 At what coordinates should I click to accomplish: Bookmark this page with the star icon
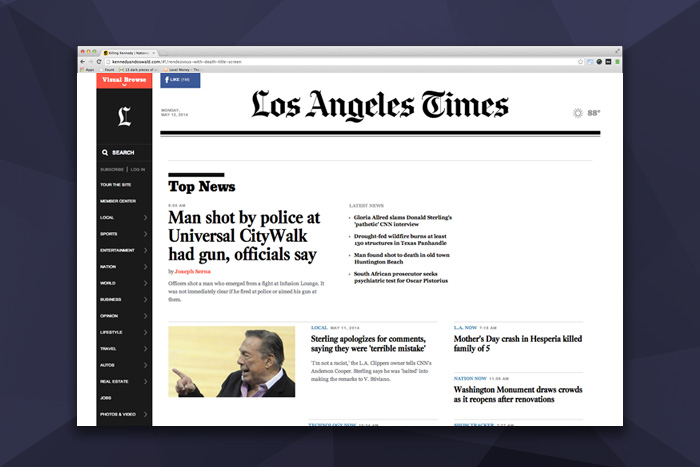580,62
